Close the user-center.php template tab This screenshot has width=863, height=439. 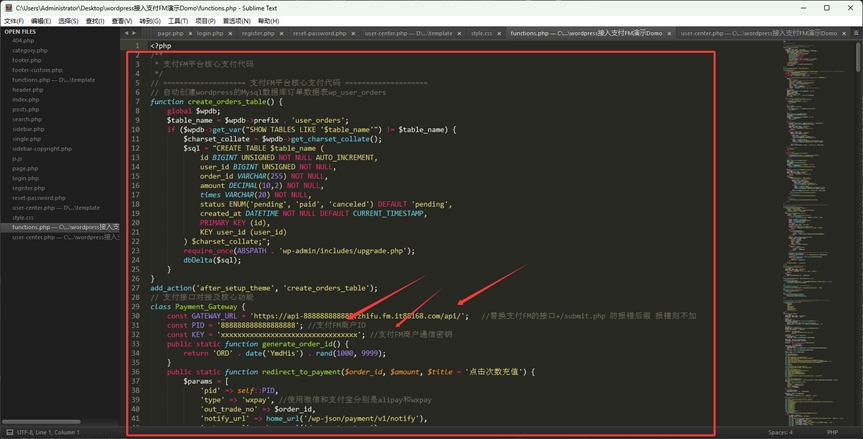click(459, 34)
